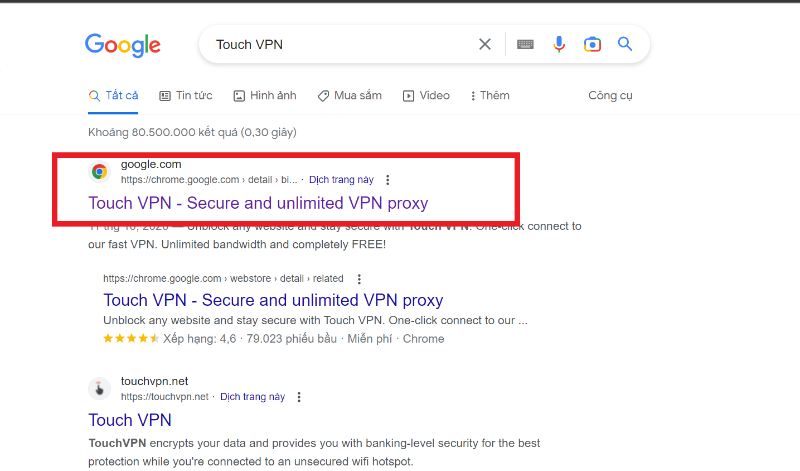Open Công cụ search tools
This screenshot has width=800, height=471.
click(610, 96)
